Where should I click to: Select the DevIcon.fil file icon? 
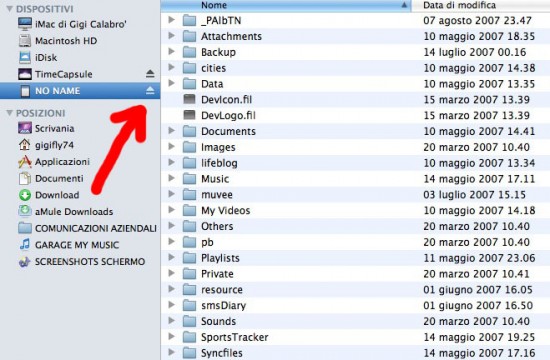[x=189, y=99]
